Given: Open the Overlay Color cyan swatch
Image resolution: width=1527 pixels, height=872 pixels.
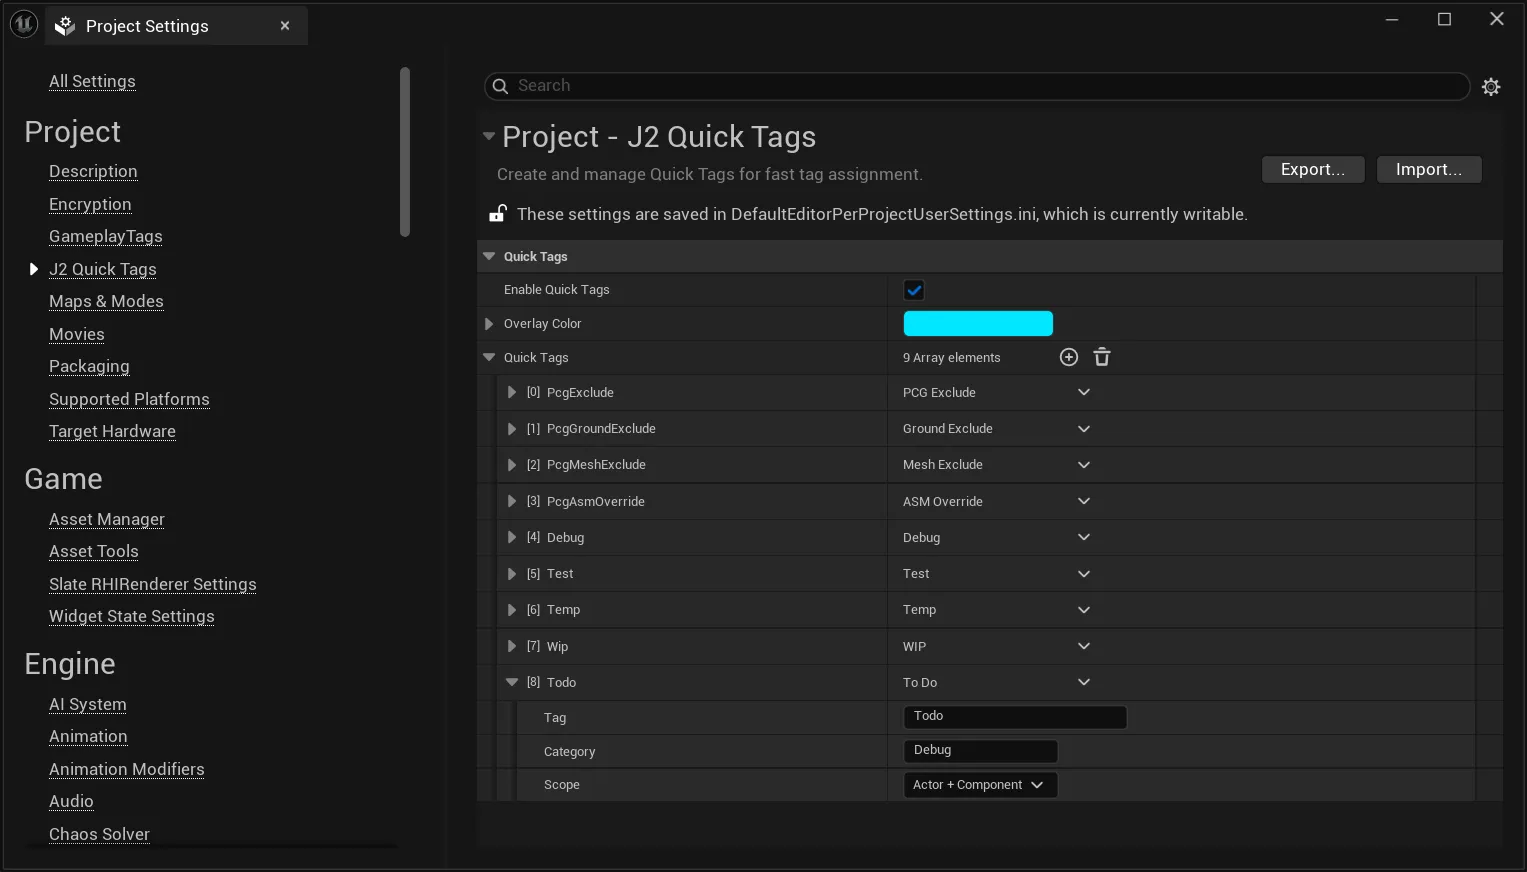Looking at the screenshot, I should 978,323.
